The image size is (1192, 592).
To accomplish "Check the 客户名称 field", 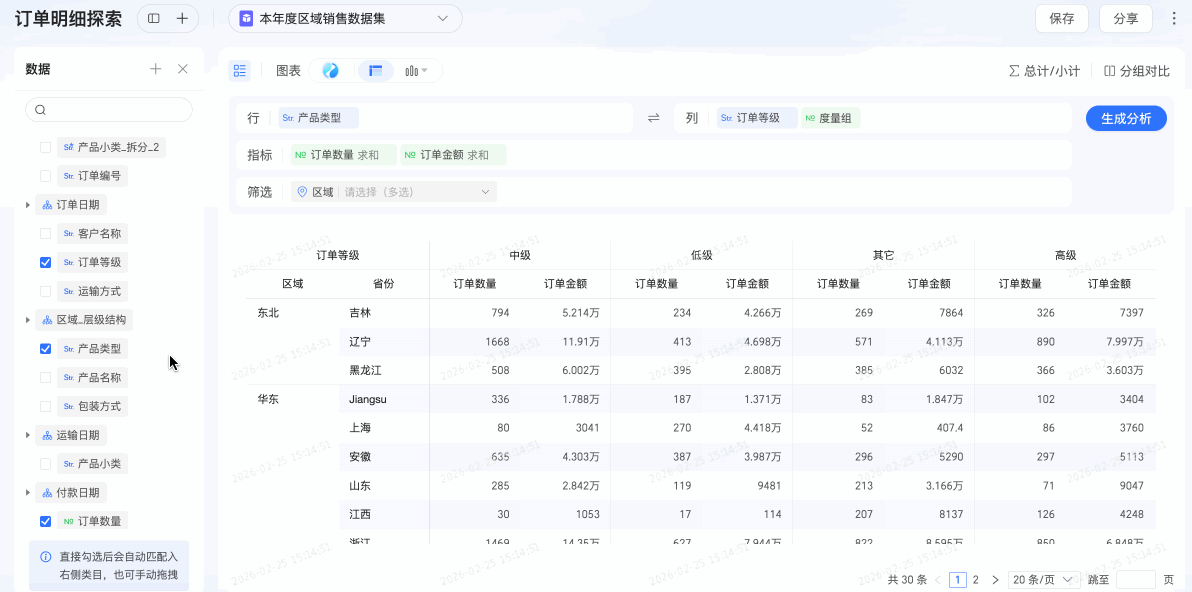I will click(x=46, y=233).
